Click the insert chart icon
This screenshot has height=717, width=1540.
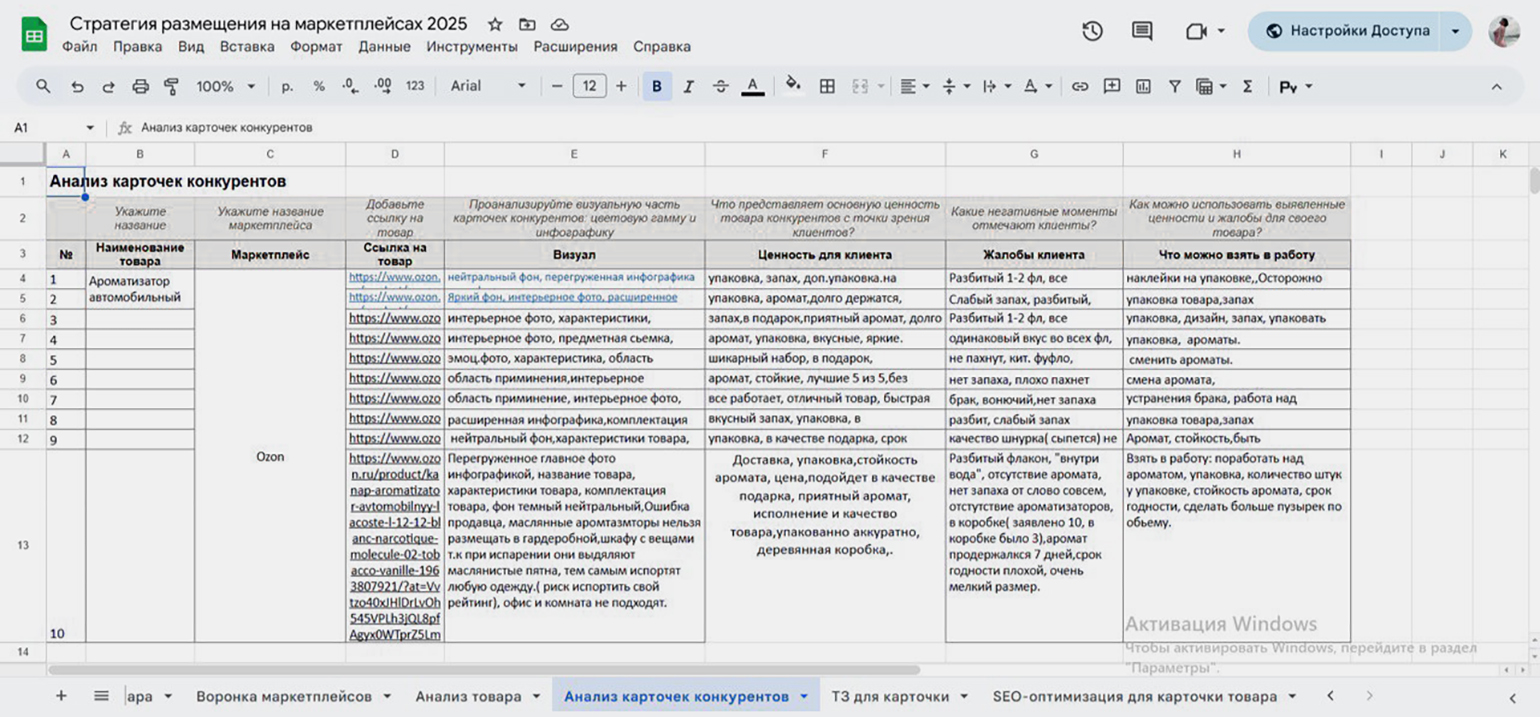tap(1143, 87)
